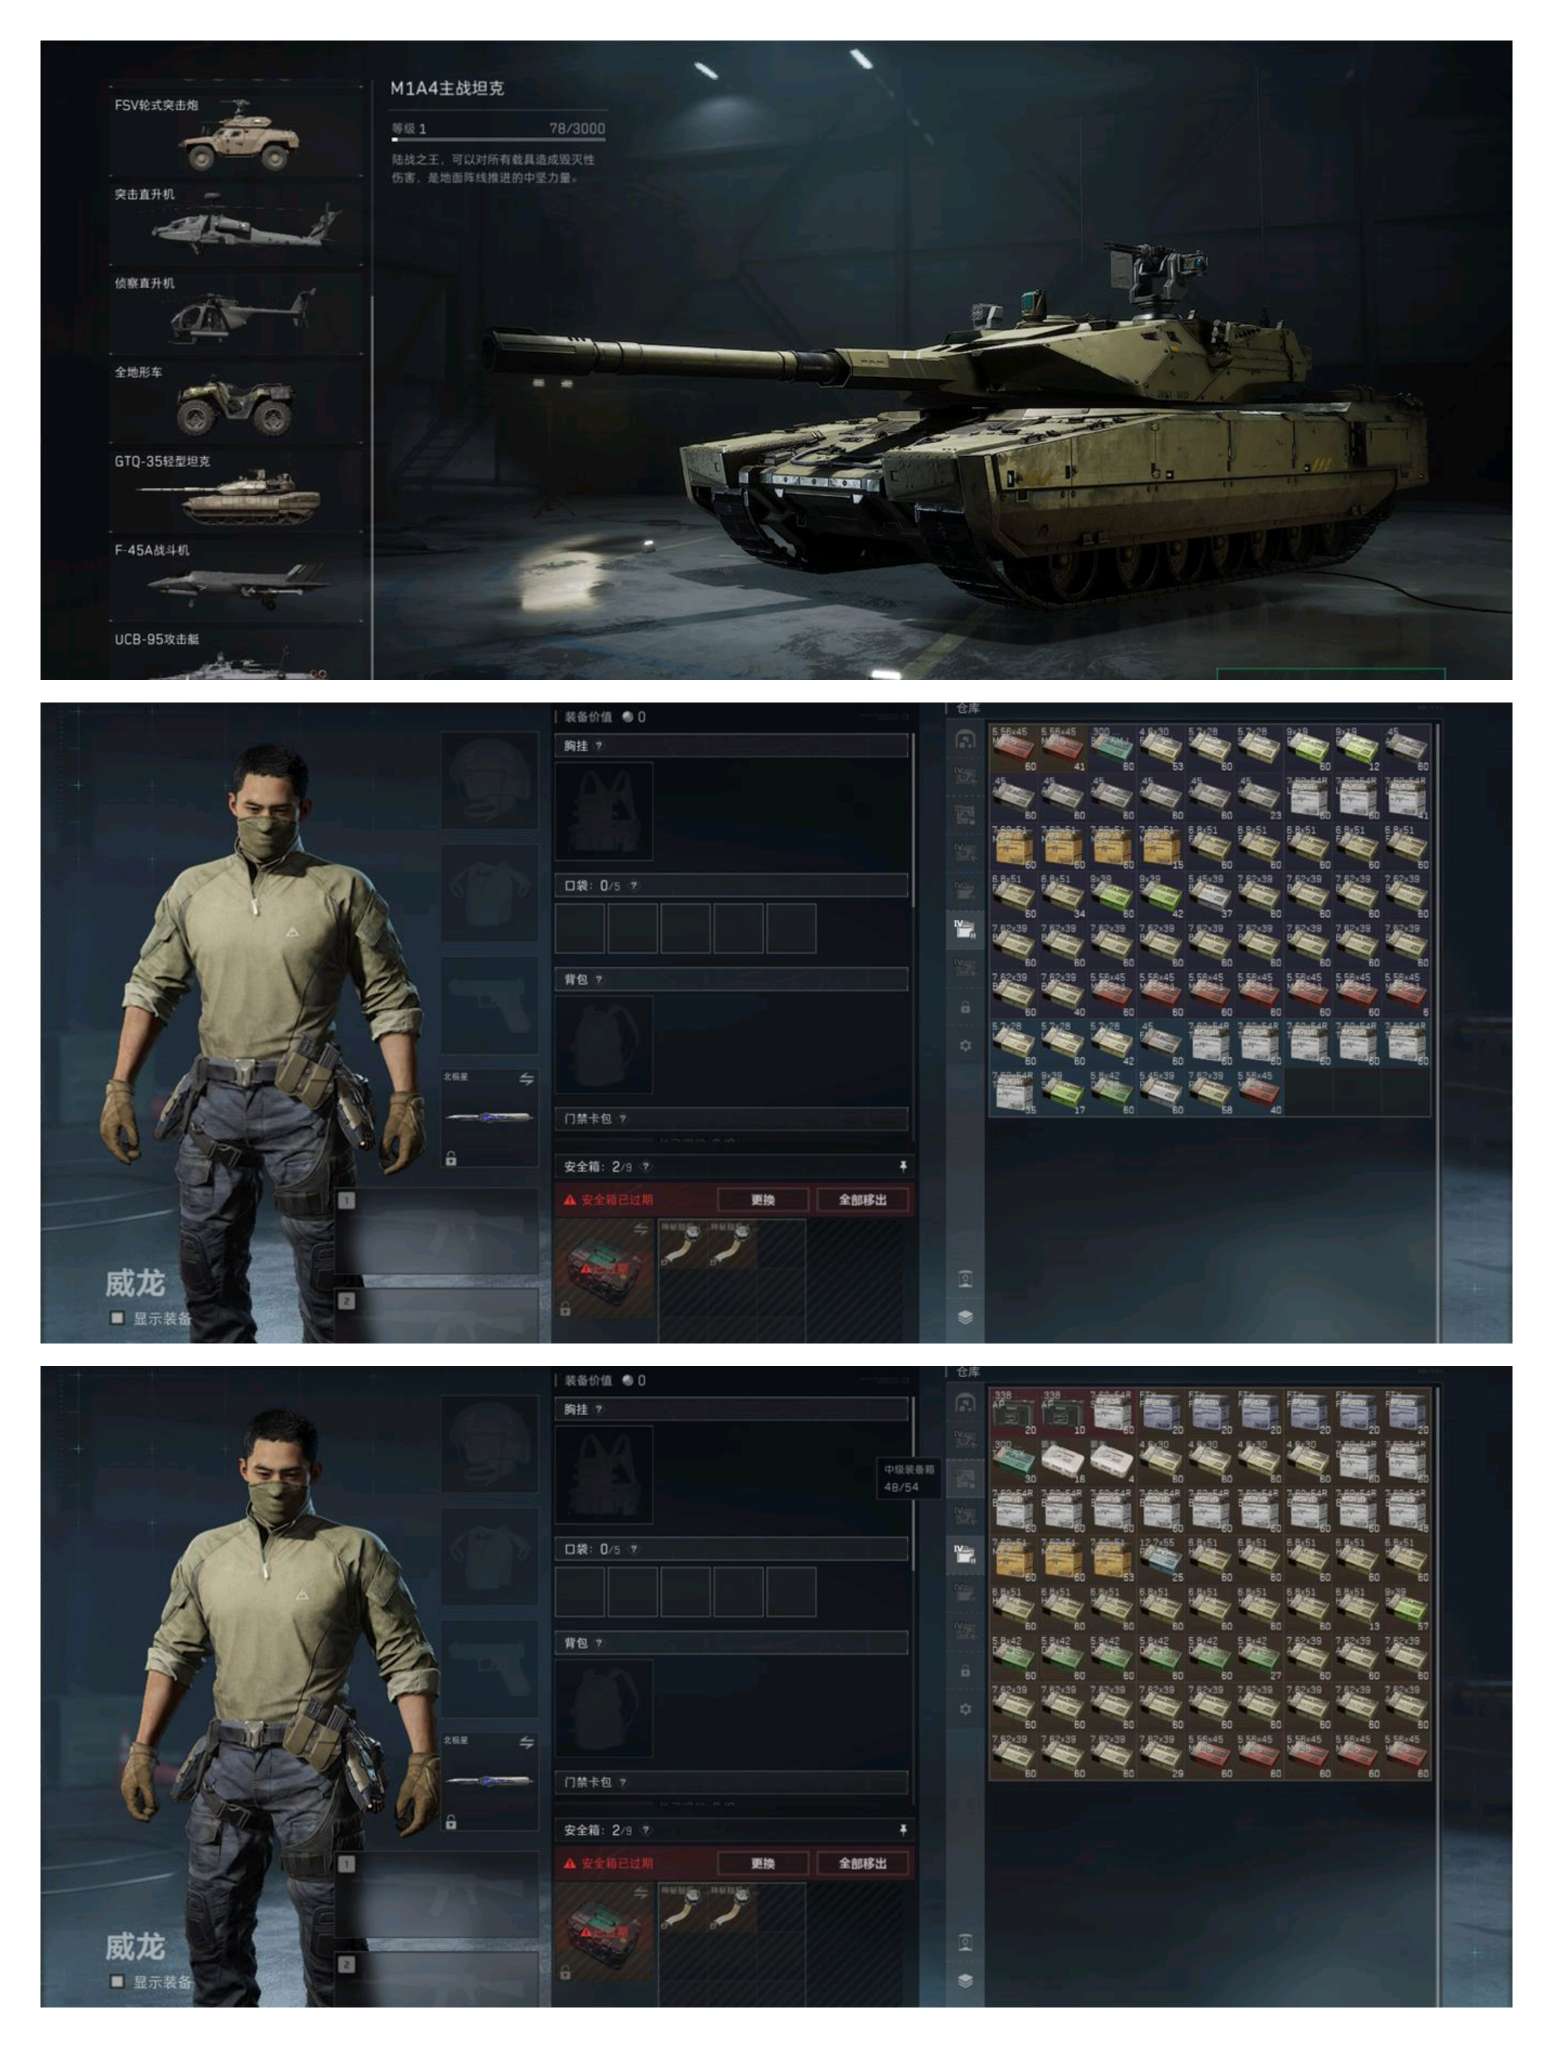Tick 显示装备 checkbox in the bottom screenshot
The width and height of the screenshot is (1553, 2048).
117,1981
